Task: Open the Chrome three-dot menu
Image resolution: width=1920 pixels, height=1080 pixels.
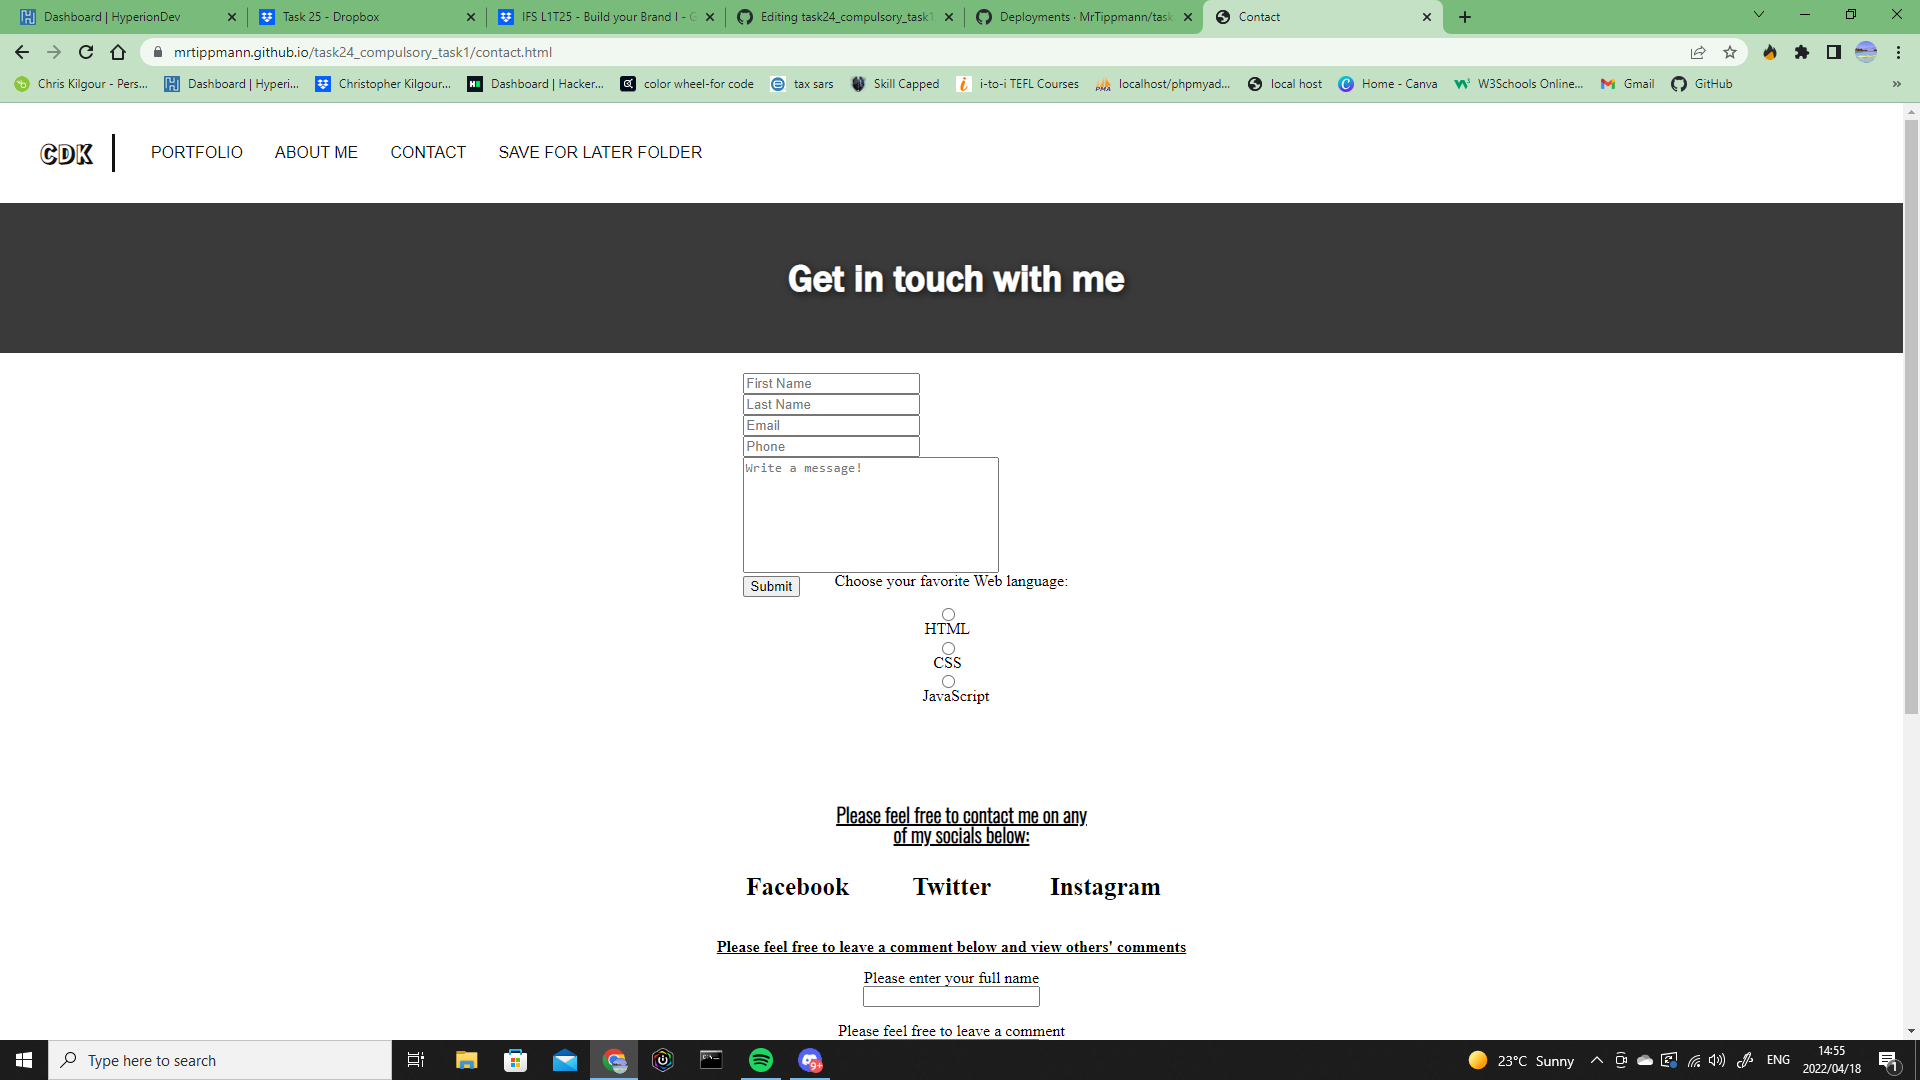Action: tap(1897, 52)
